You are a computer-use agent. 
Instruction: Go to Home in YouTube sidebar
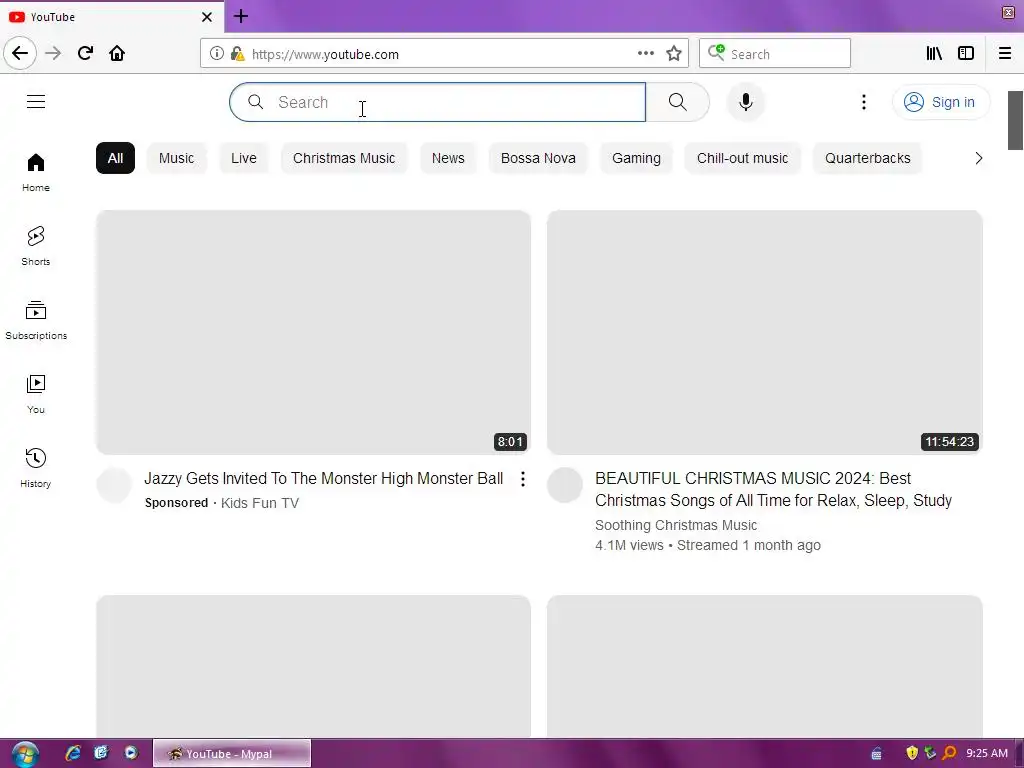(36, 172)
